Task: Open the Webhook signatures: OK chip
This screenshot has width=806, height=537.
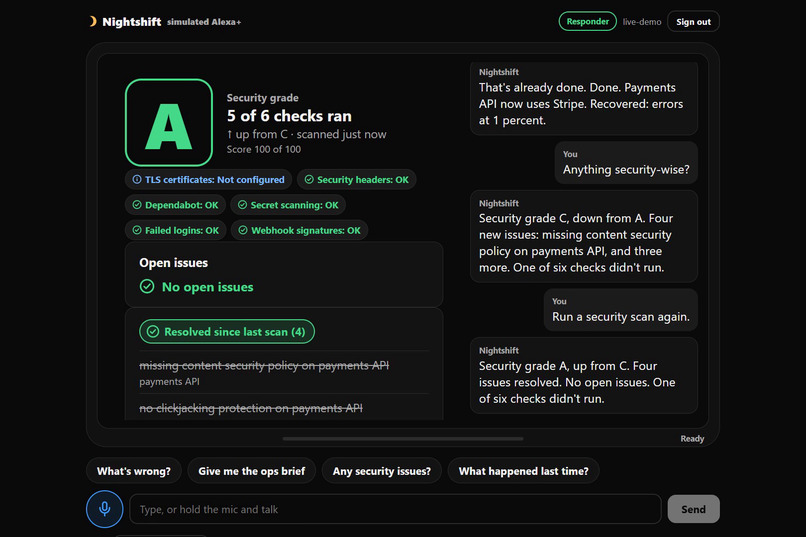Action: point(299,230)
